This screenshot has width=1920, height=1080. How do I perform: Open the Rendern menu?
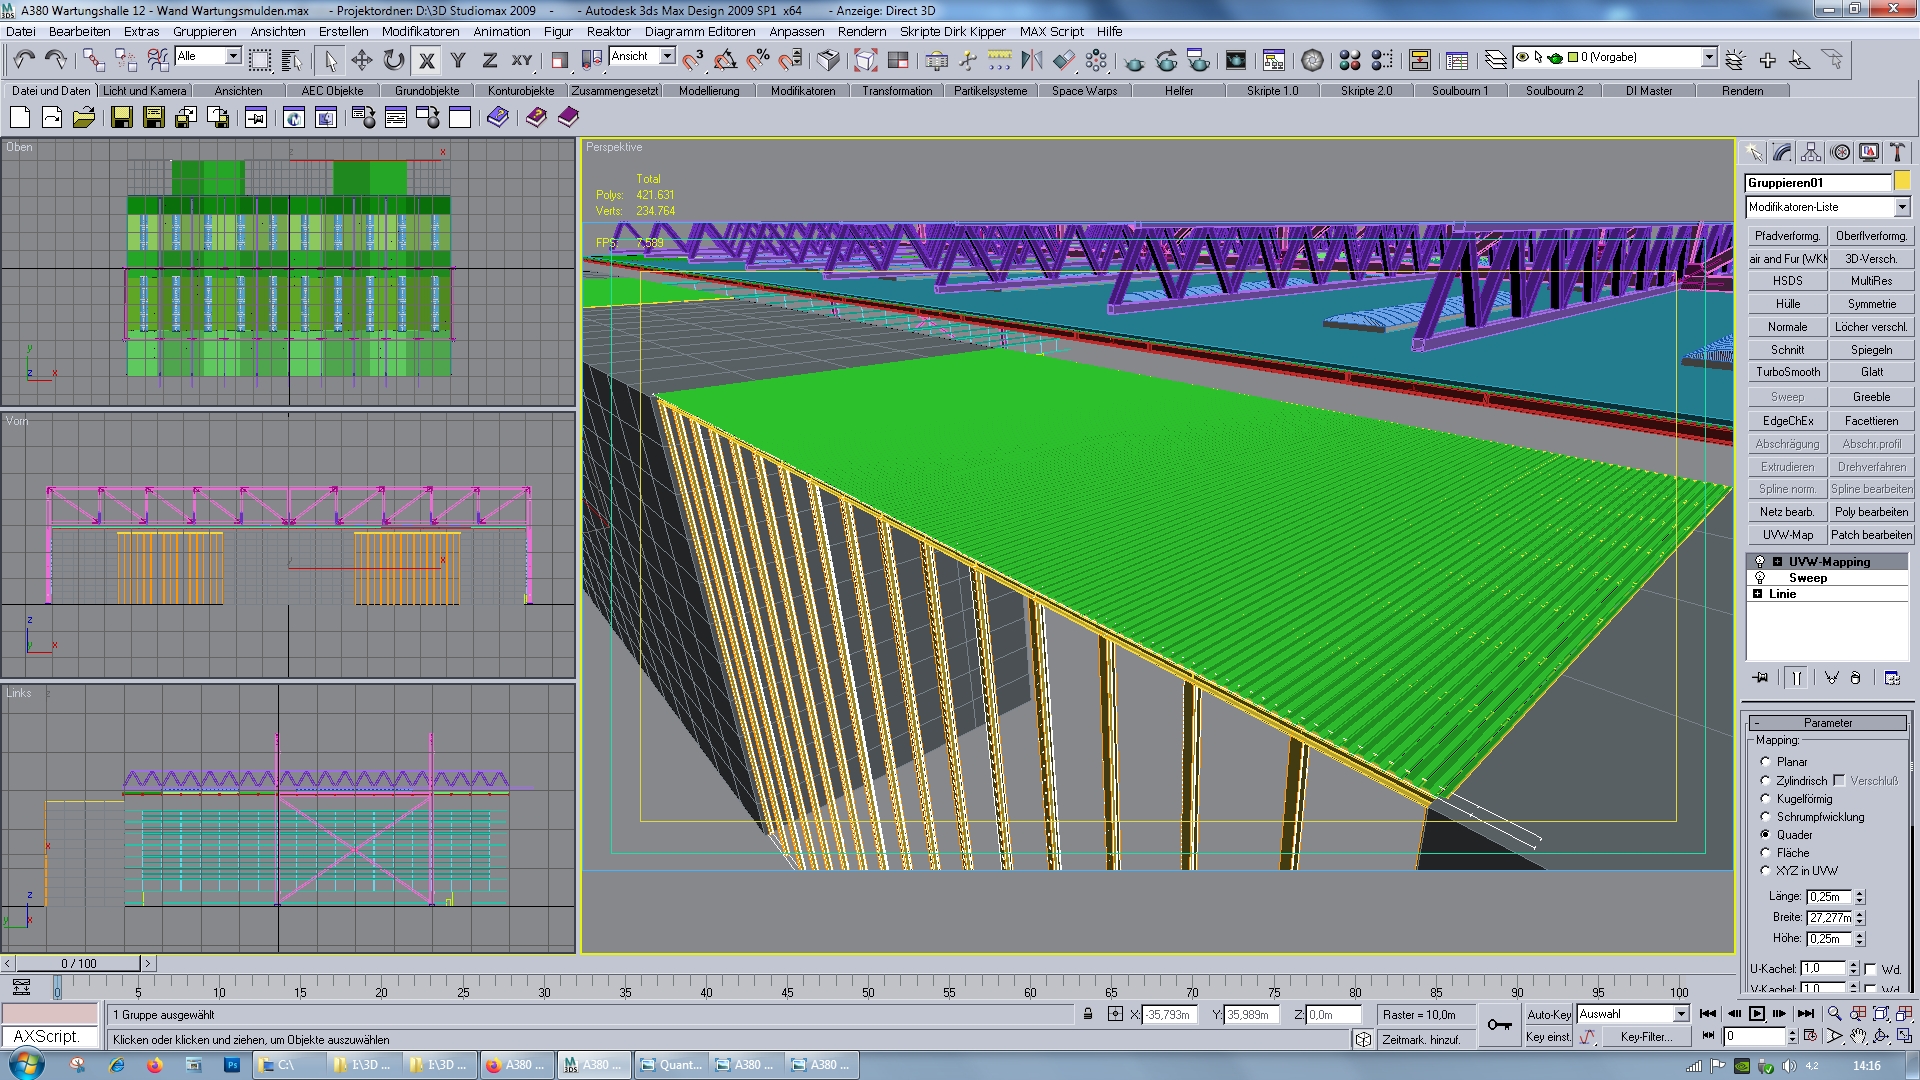click(861, 31)
